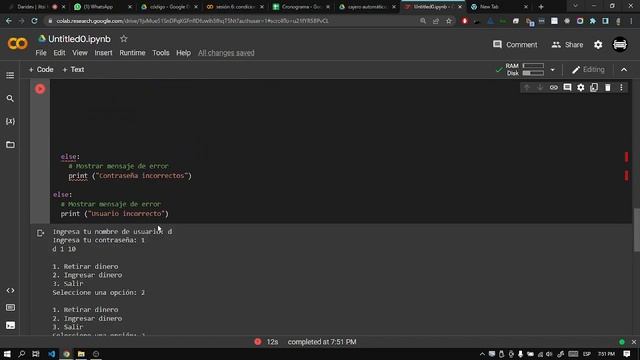Click "completed at 7:51 PM" status text
This screenshot has height=360, width=640.
pyautogui.click(x=322, y=342)
